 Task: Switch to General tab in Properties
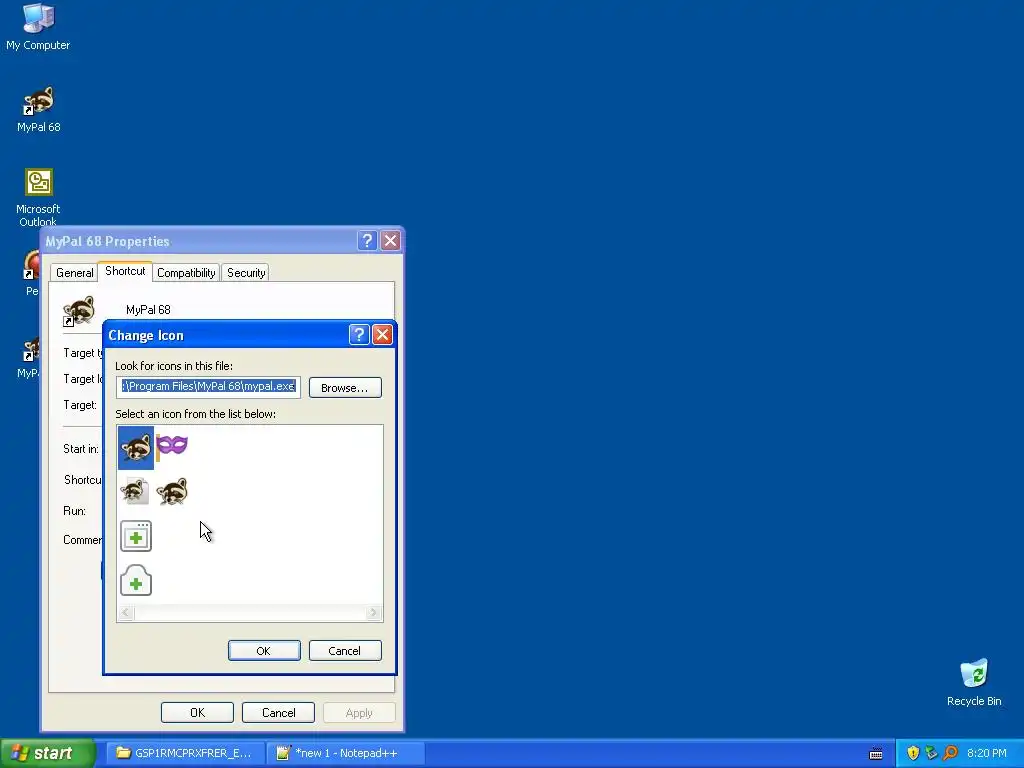pyautogui.click(x=74, y=272)
